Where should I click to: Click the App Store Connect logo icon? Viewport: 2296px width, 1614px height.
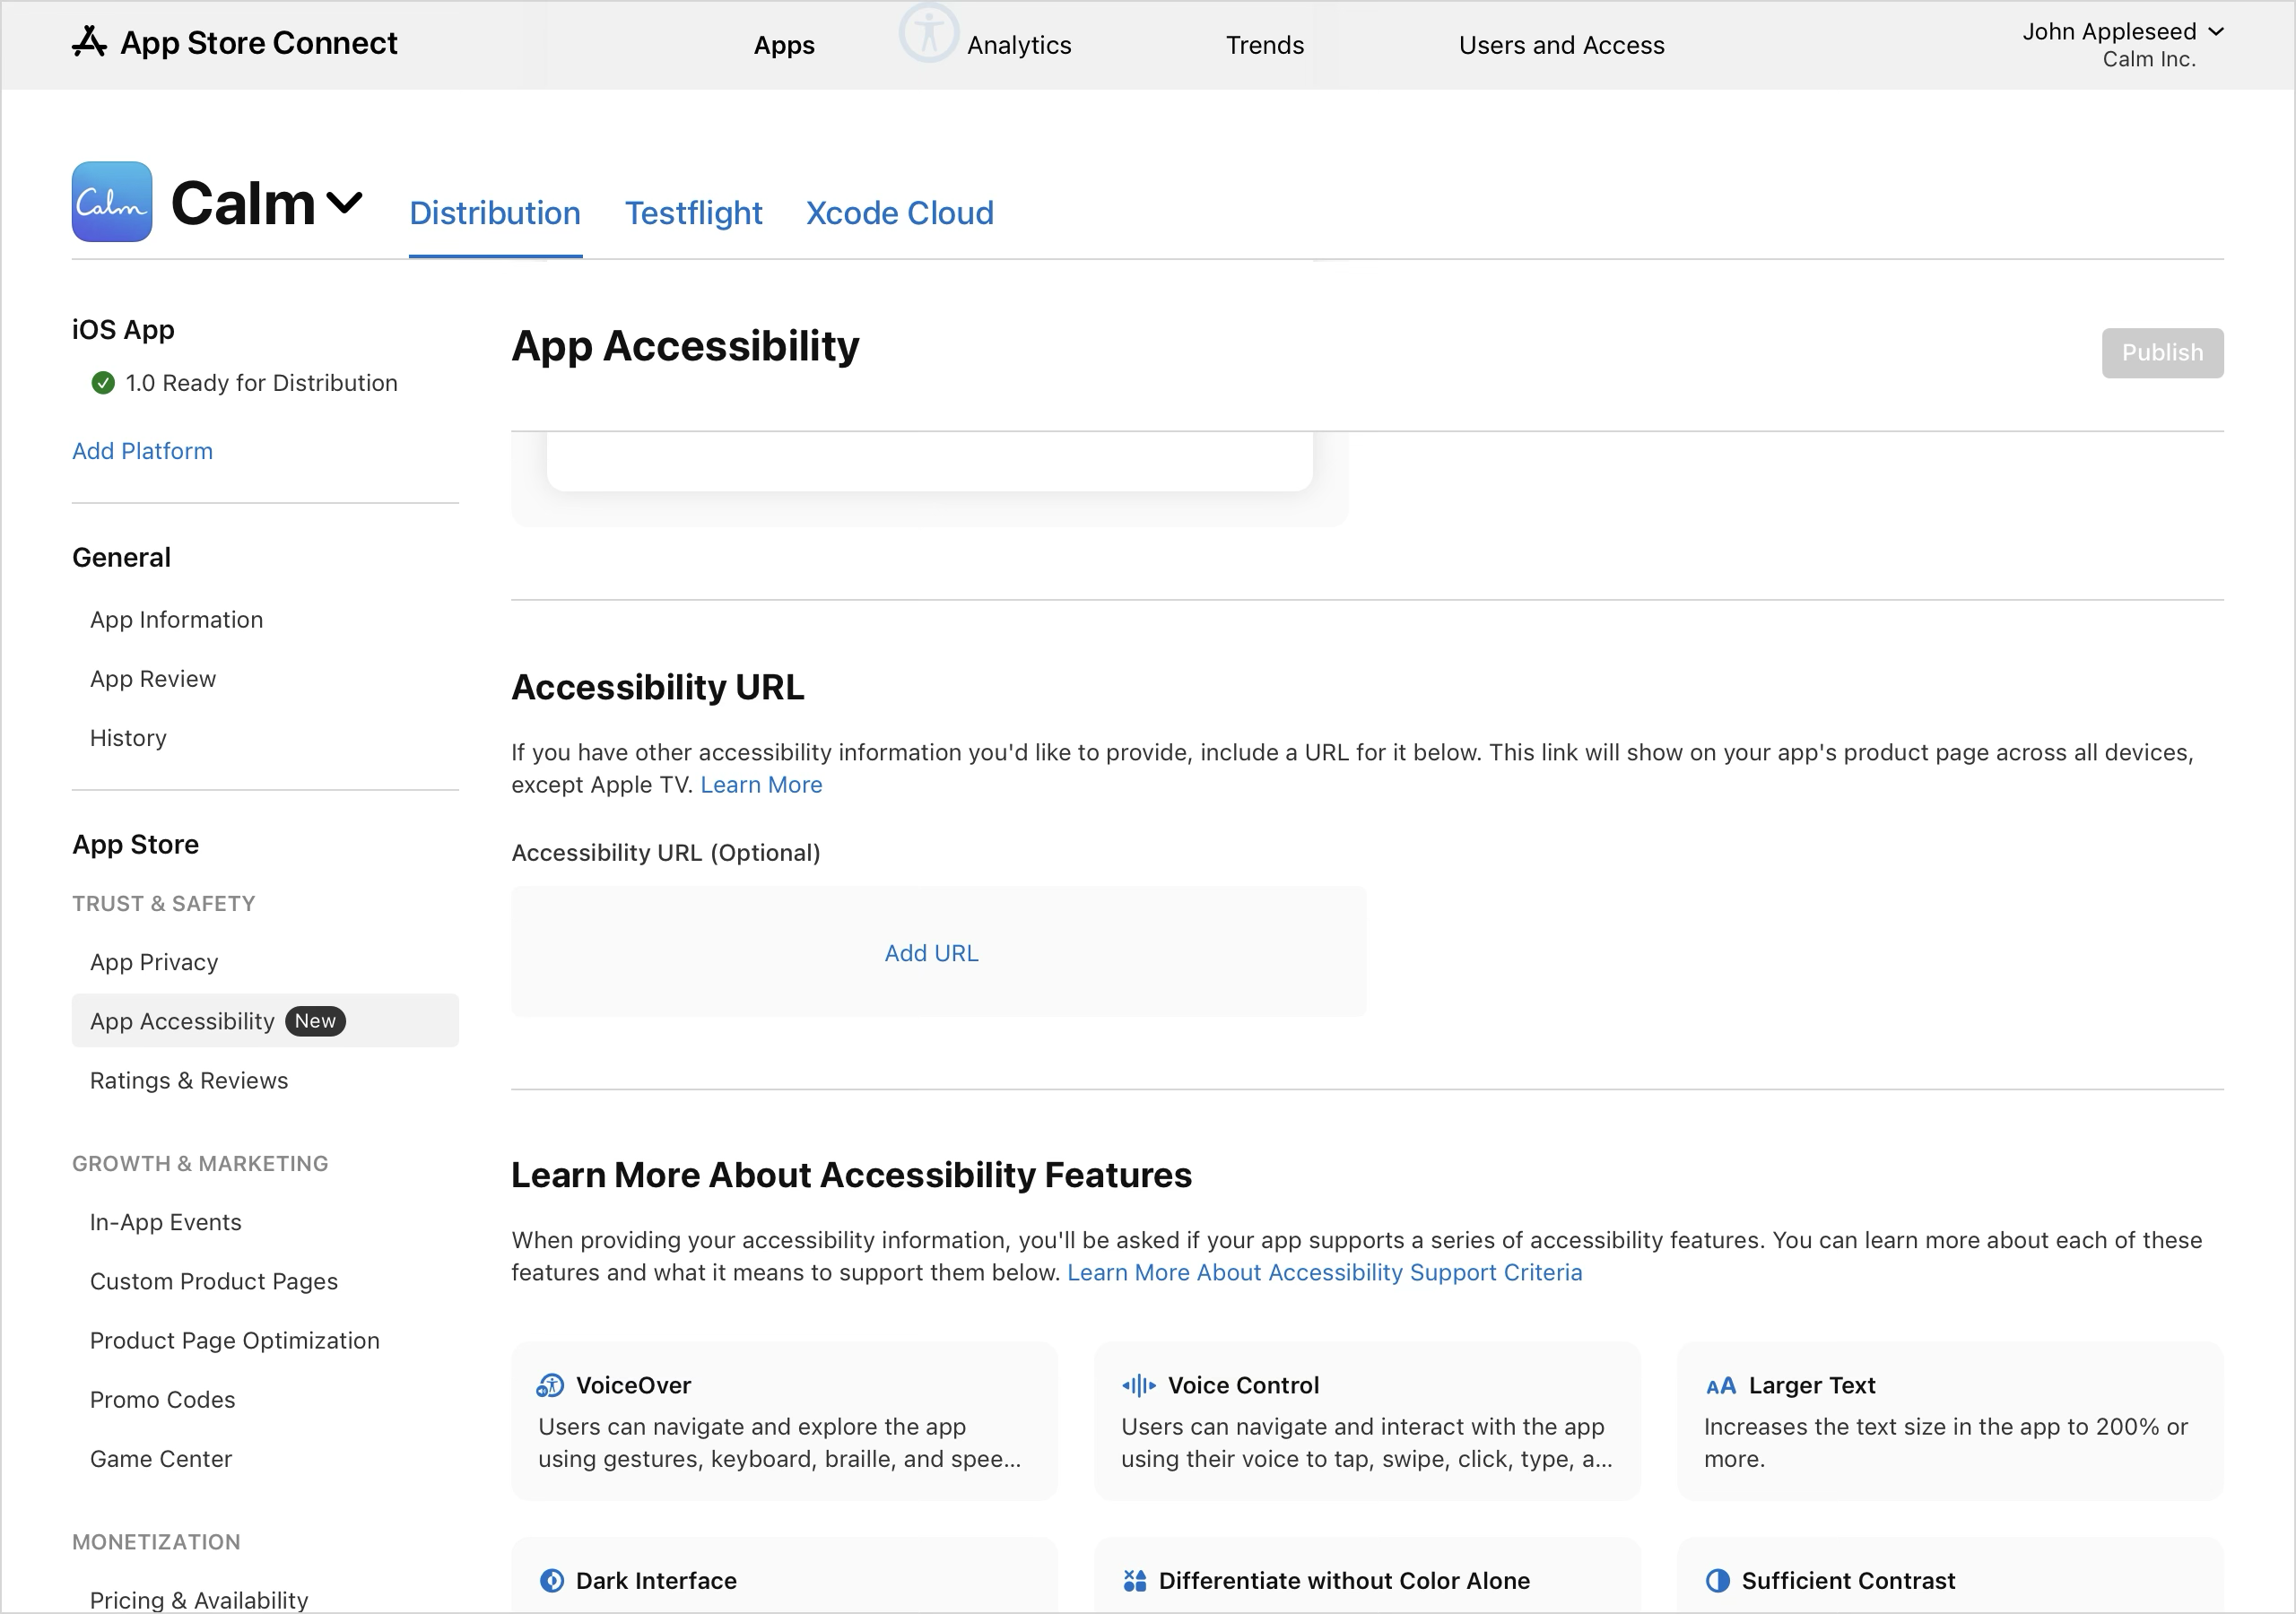click(90, 43)
